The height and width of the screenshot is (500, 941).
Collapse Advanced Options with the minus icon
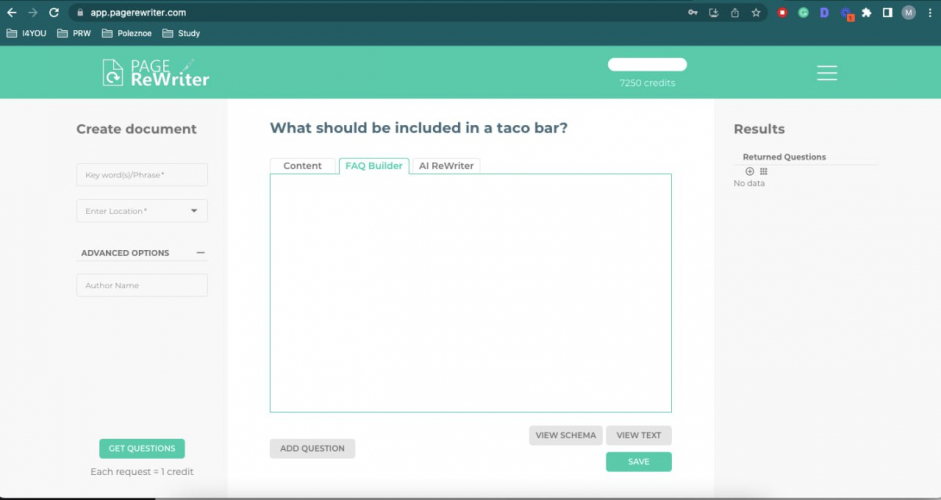tap(200, 253)
